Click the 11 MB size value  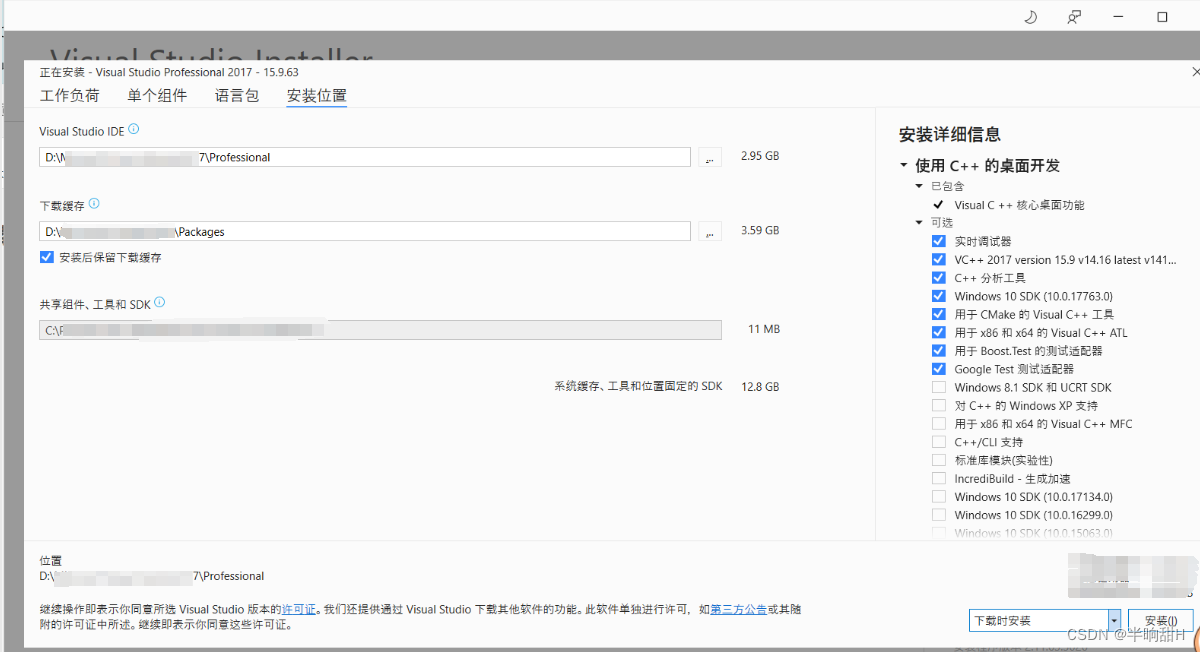[764, 329]
